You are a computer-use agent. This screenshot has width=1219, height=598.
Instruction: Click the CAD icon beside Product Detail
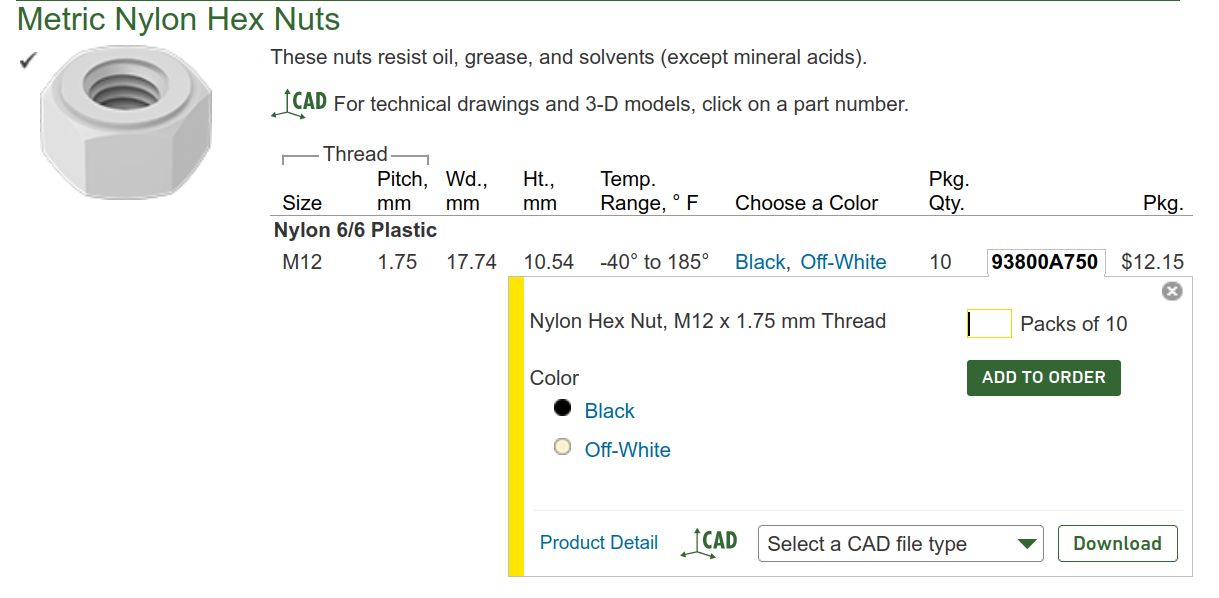click(709, 543)
